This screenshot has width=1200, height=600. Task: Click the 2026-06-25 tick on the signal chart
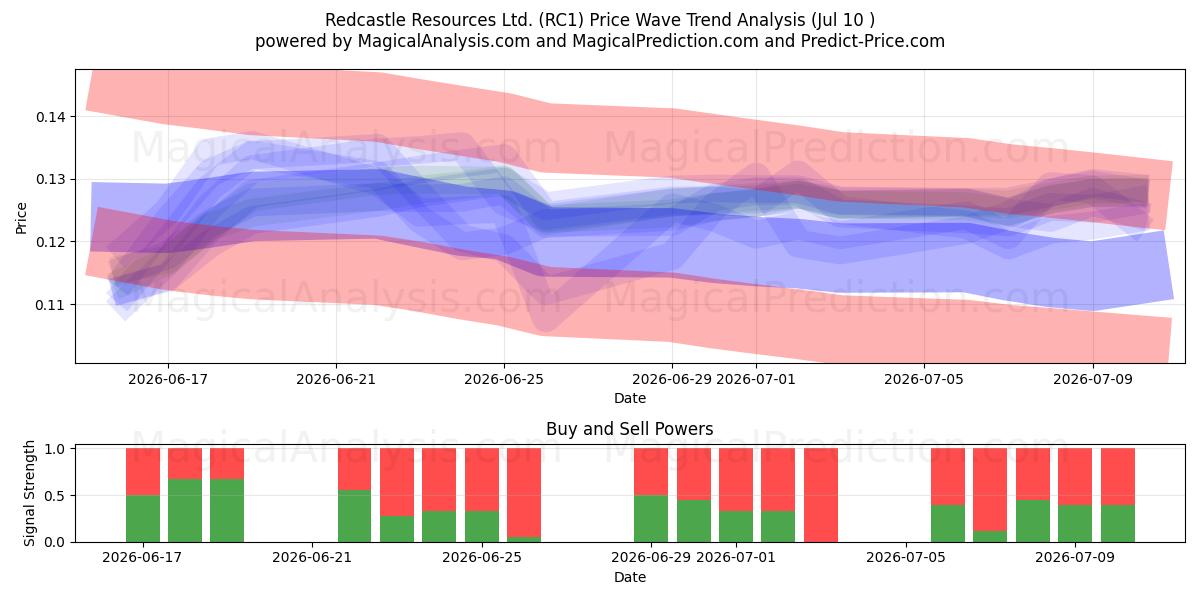click(x=482, y=558)
